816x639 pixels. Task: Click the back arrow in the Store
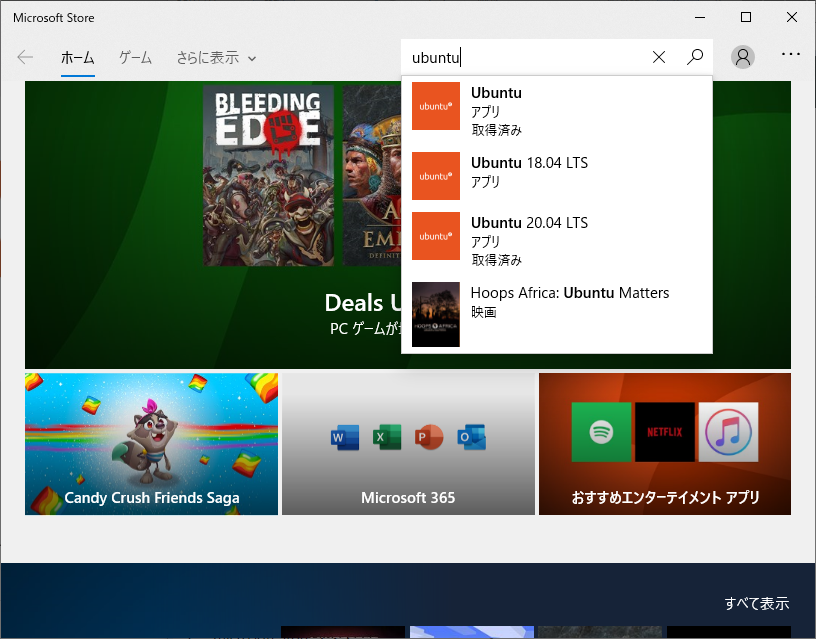coord(25,57)
